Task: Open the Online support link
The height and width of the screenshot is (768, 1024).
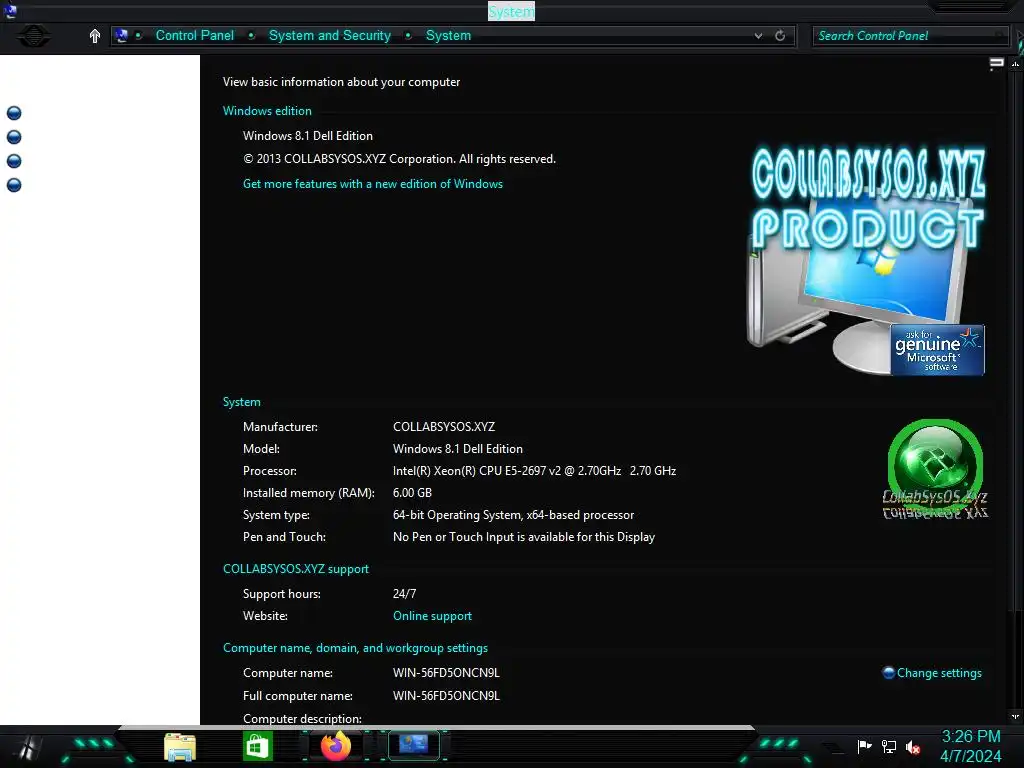Action: click(x=432, y=616)
